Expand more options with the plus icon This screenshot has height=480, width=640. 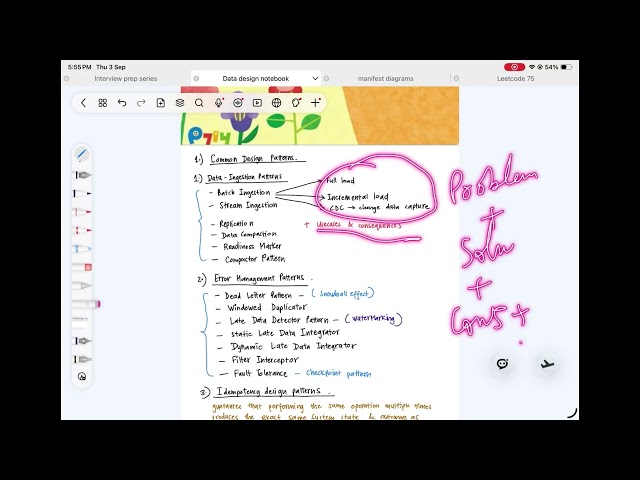coord(315,103)
